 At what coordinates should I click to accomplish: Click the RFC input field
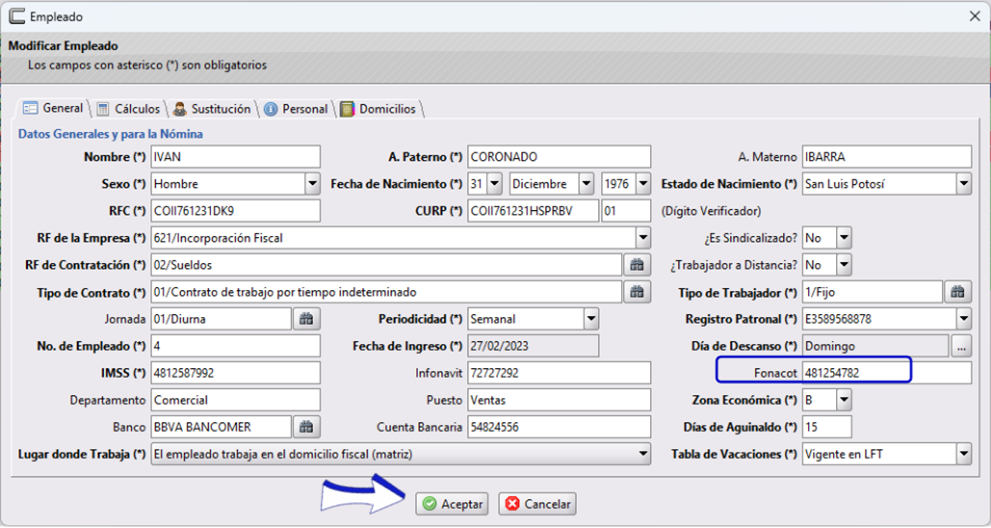[236, 211]
